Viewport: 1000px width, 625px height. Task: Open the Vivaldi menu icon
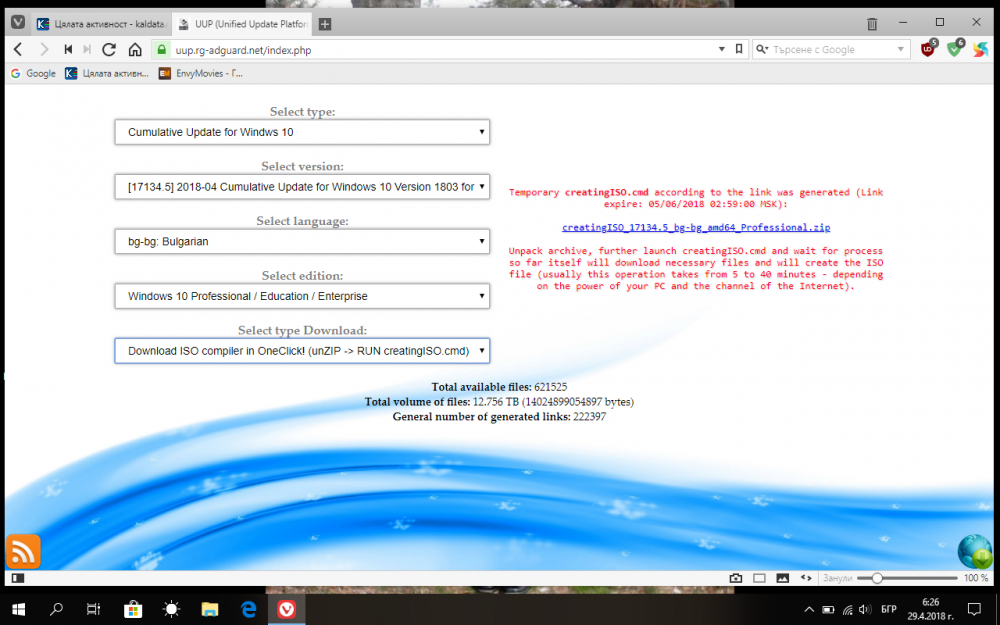point(18,23)
